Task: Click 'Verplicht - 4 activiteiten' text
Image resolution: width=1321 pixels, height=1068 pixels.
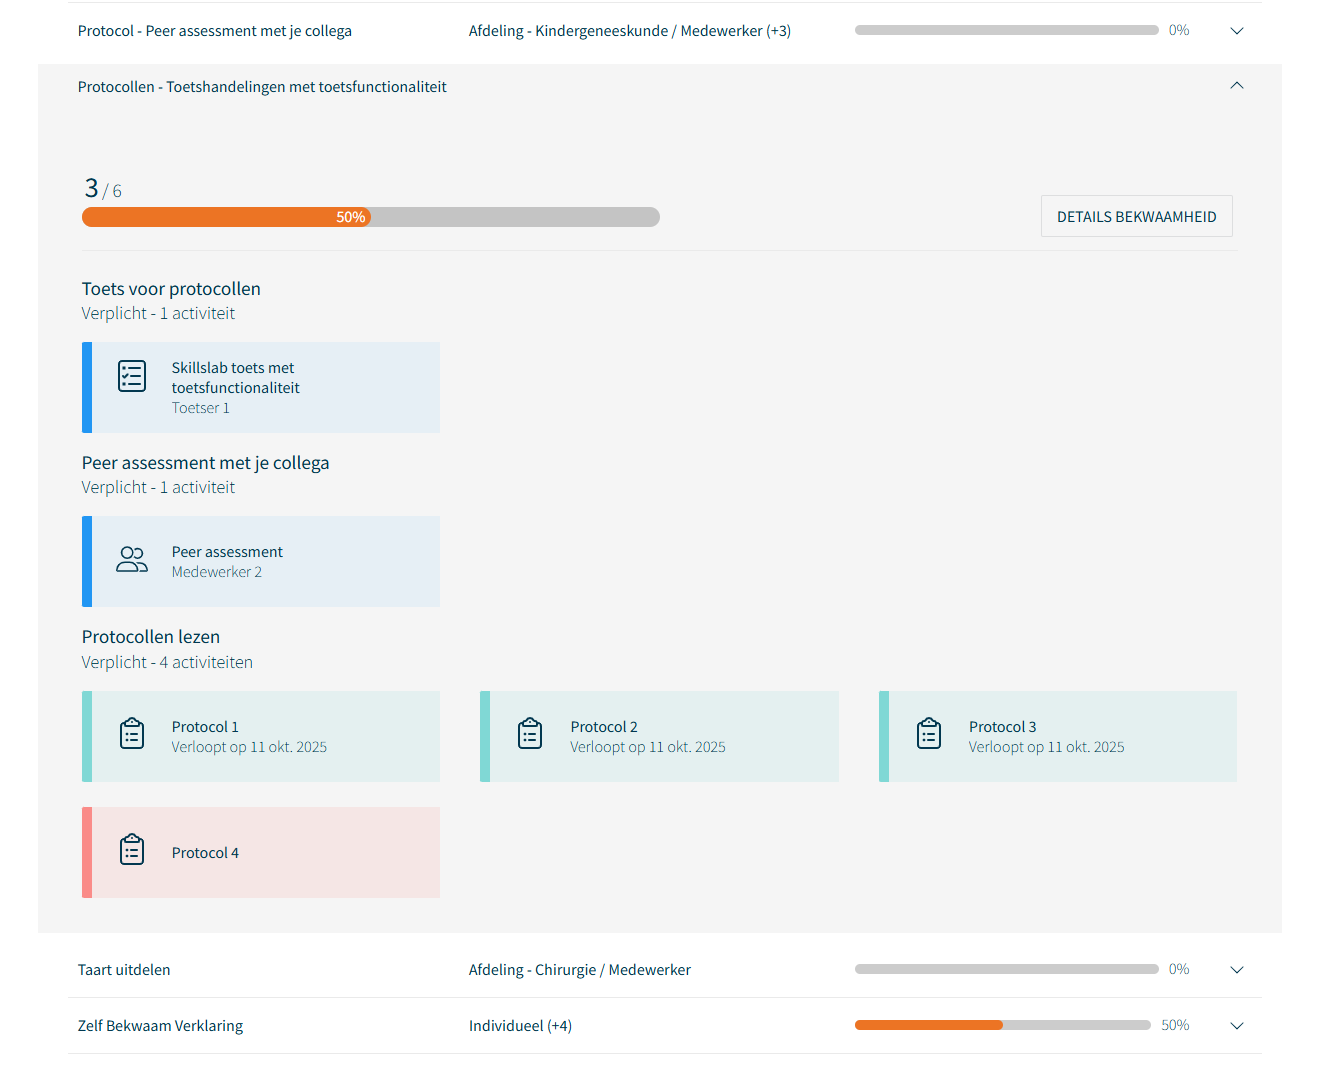Action: 167,662
